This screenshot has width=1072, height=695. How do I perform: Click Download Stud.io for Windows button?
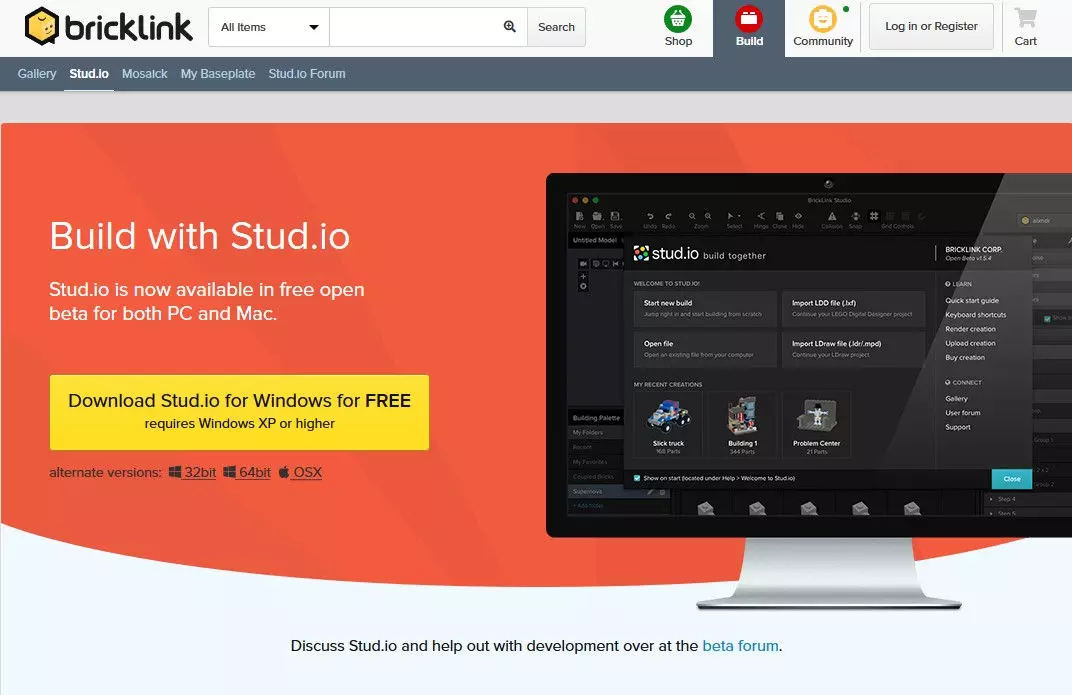tap(239, 411)
